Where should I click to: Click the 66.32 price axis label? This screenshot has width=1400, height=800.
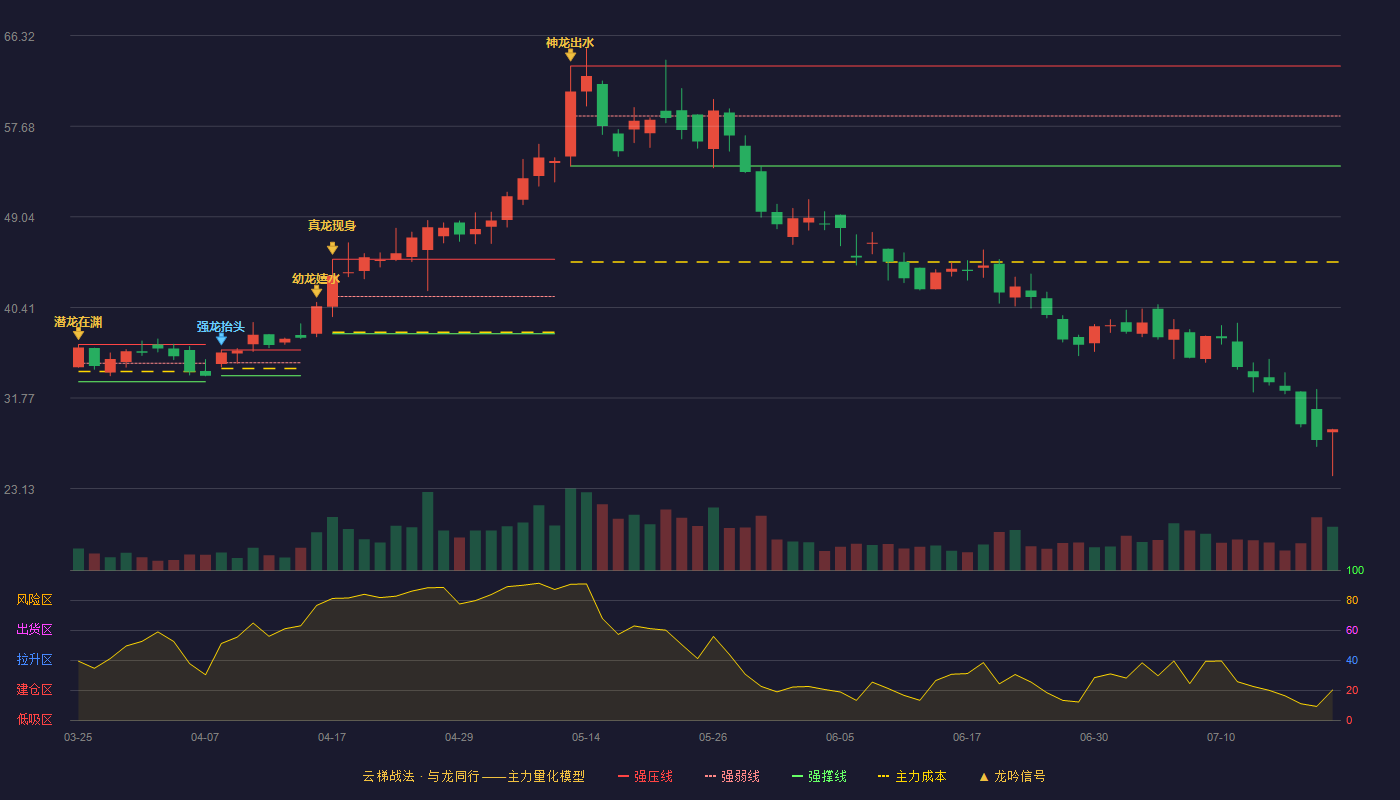tap(19, 37)
